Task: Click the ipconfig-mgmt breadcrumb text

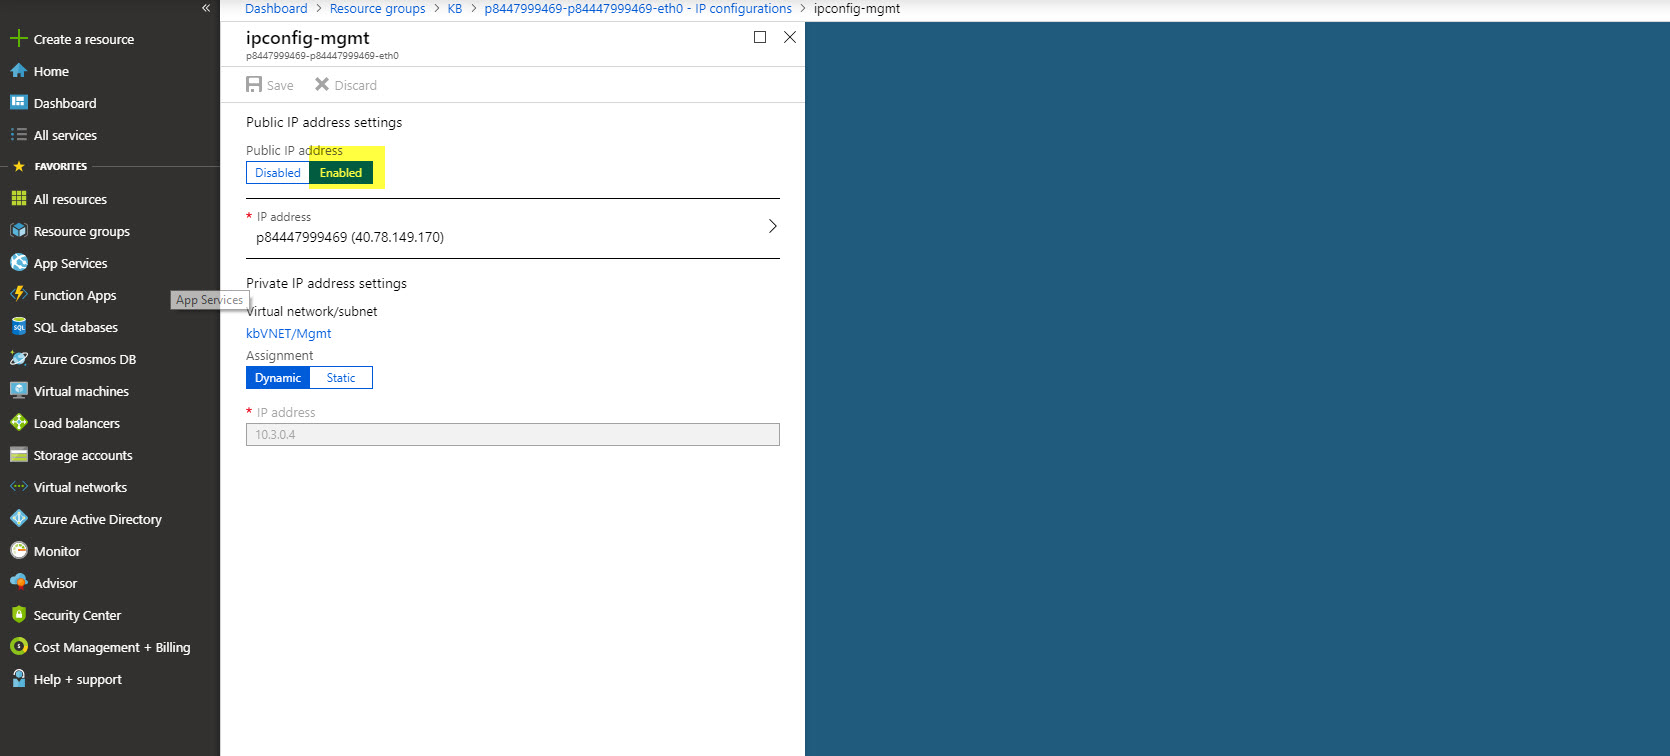Action: 857,9
